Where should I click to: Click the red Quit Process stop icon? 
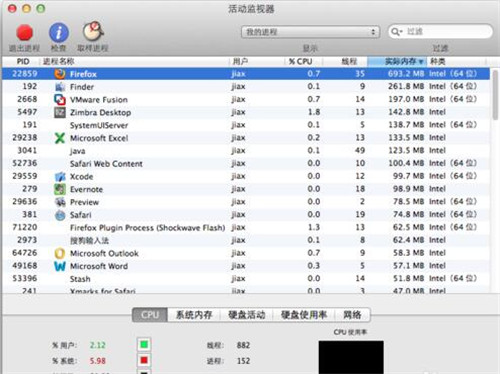tap(24, 33)
